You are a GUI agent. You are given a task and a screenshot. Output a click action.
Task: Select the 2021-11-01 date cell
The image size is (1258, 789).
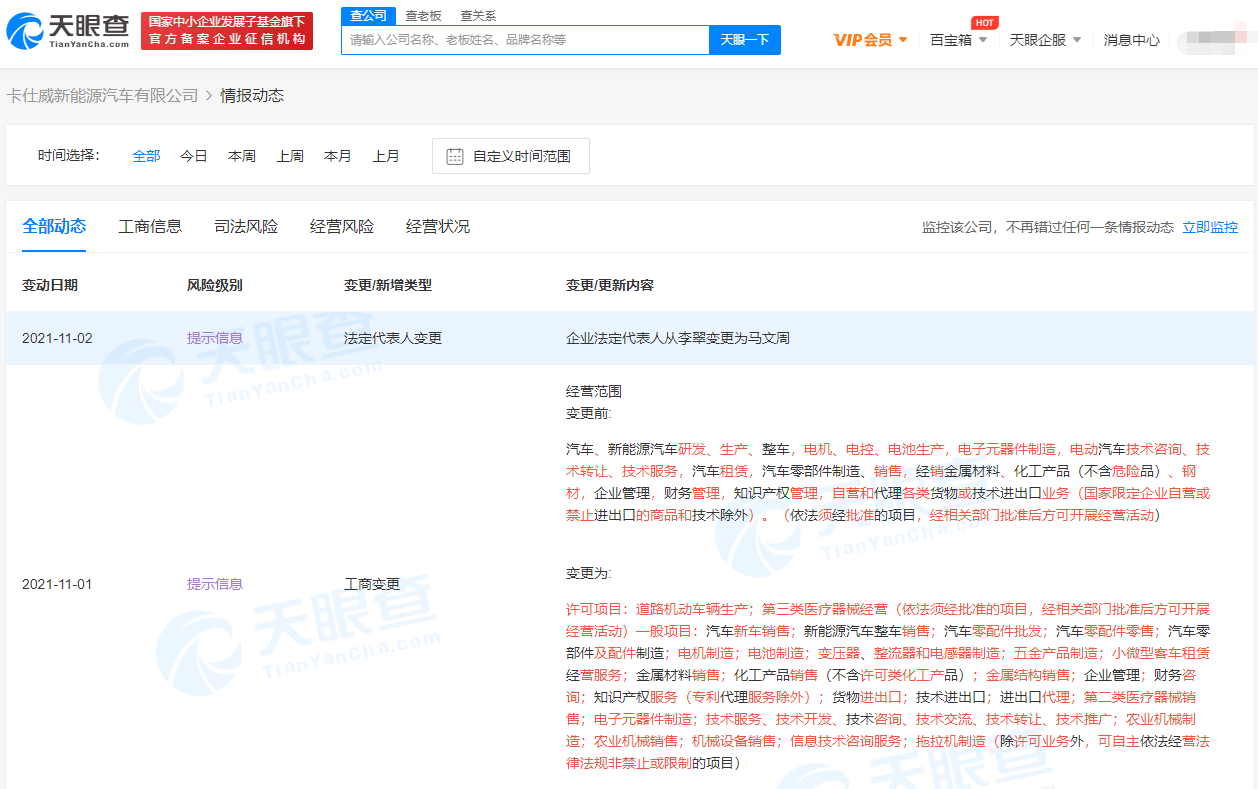57,584
